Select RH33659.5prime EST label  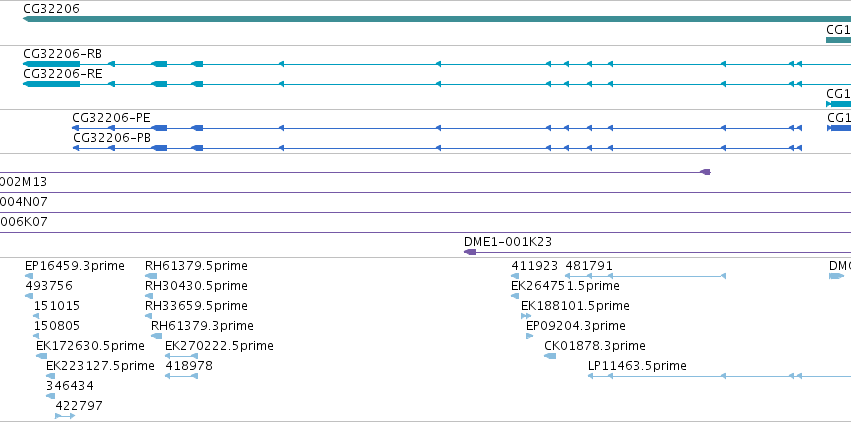click(x=196, y=306)
